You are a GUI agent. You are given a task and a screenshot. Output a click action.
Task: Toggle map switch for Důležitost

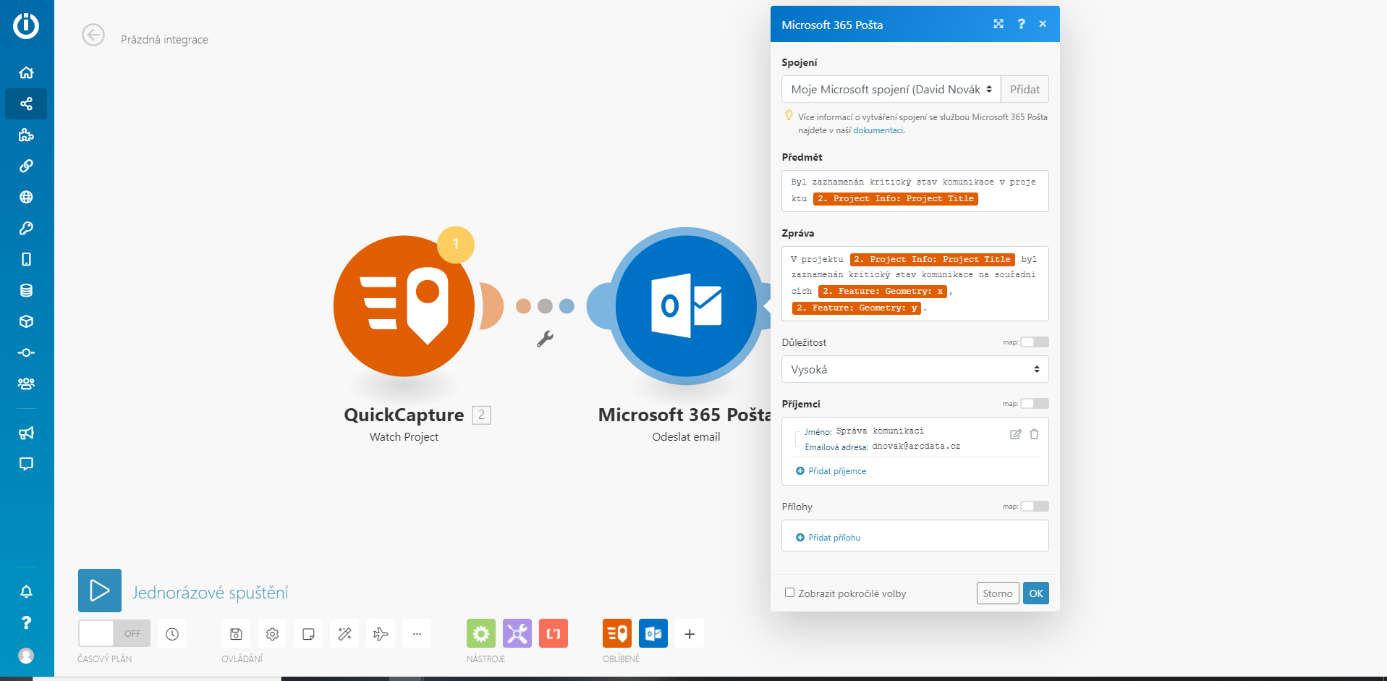[1034, 342]
